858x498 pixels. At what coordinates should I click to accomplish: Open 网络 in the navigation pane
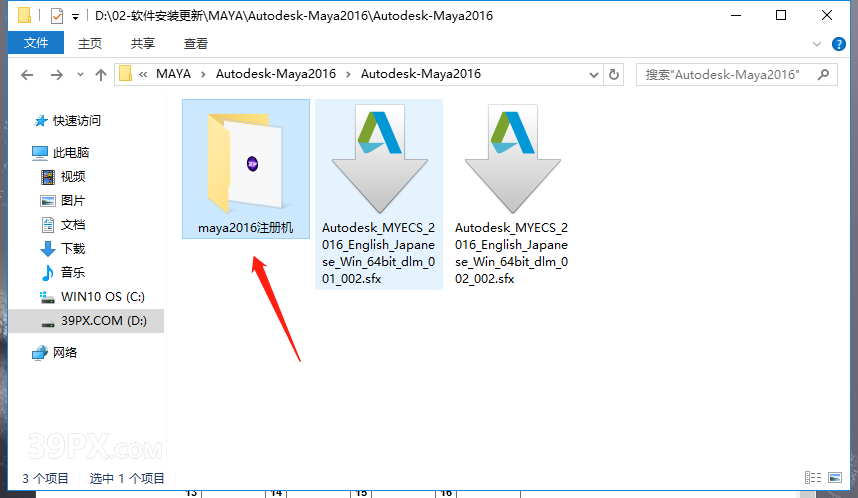click(x=65, y=353)
